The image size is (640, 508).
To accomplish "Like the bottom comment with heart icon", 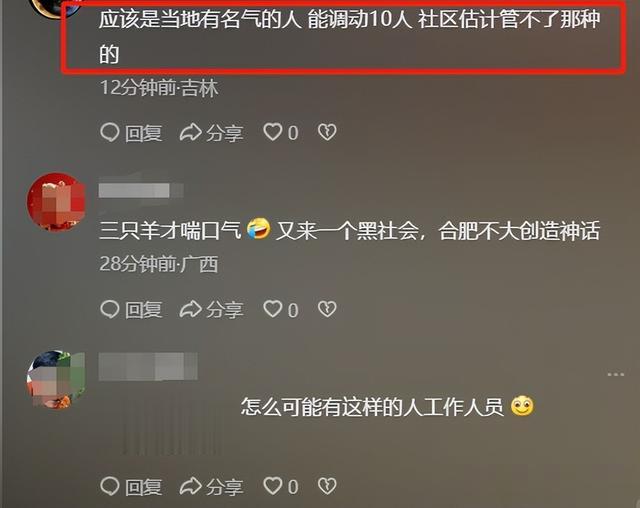I will [x=281, y=487].
